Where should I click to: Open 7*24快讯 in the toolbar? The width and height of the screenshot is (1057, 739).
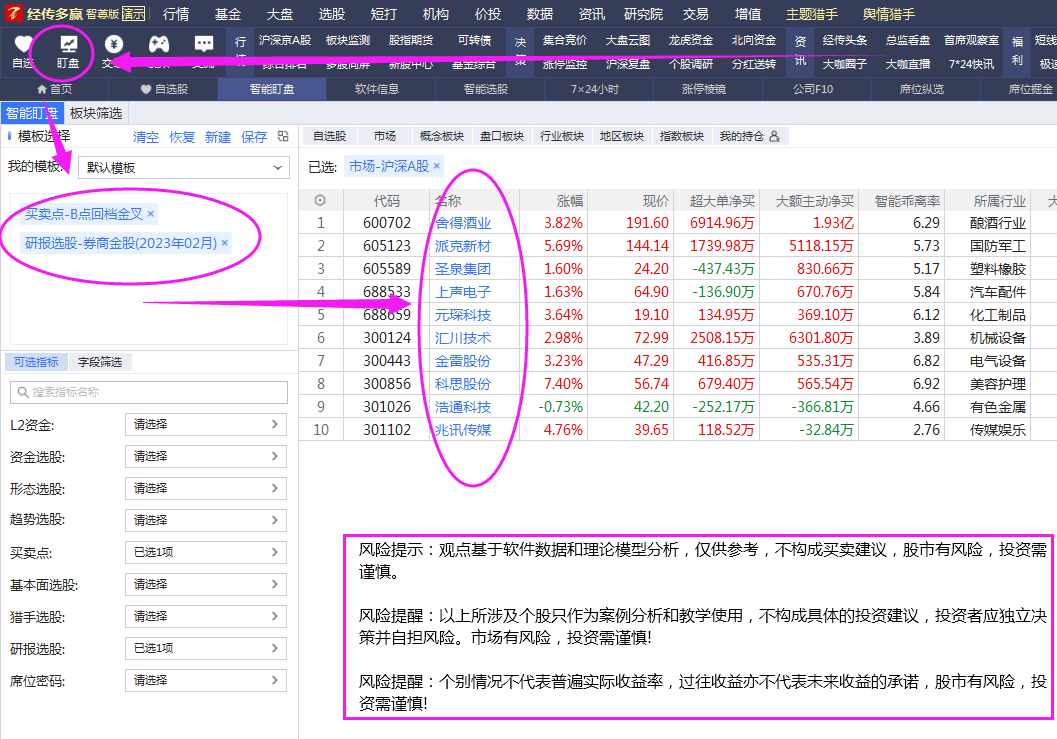971,64
